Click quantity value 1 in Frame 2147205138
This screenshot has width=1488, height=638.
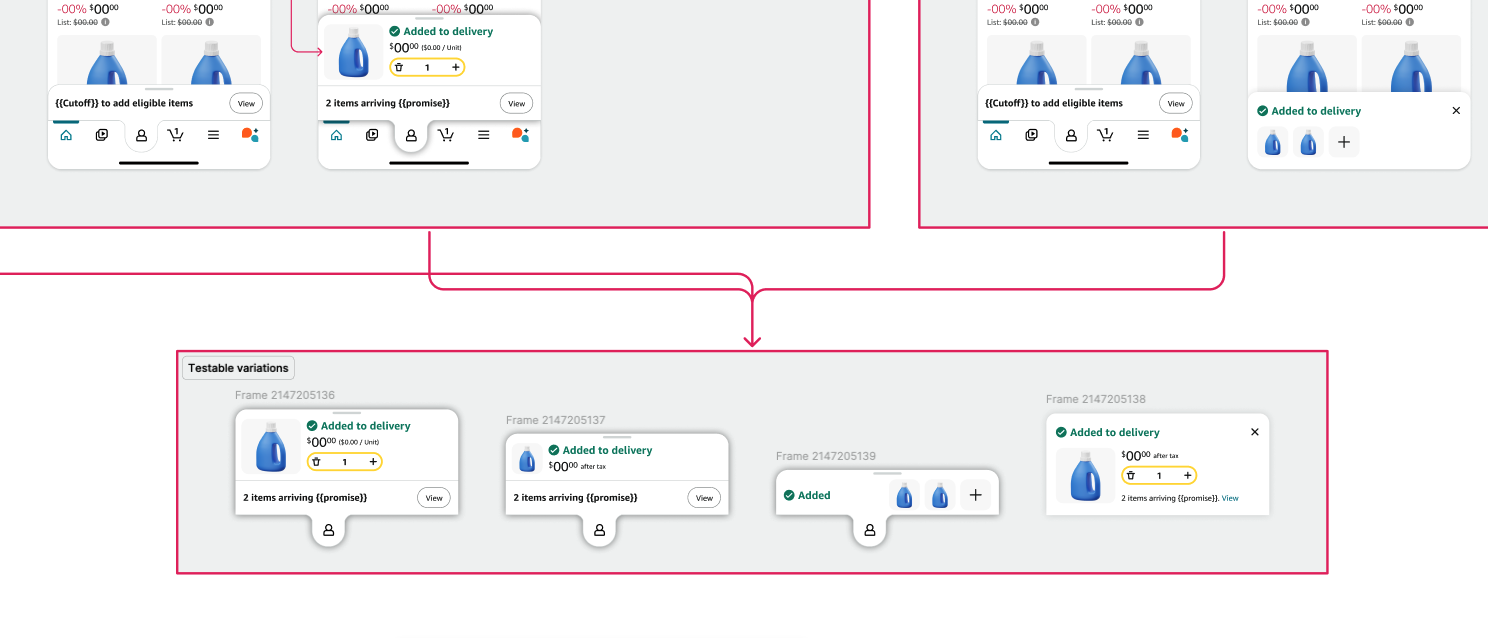pyautogui.click(x=1160, y=476)
